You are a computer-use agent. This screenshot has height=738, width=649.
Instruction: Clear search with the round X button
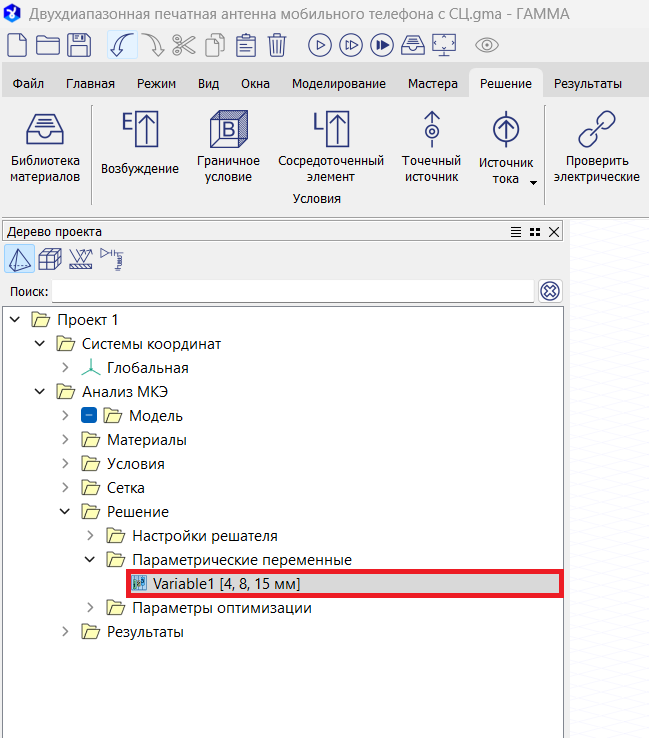[550, 291]
